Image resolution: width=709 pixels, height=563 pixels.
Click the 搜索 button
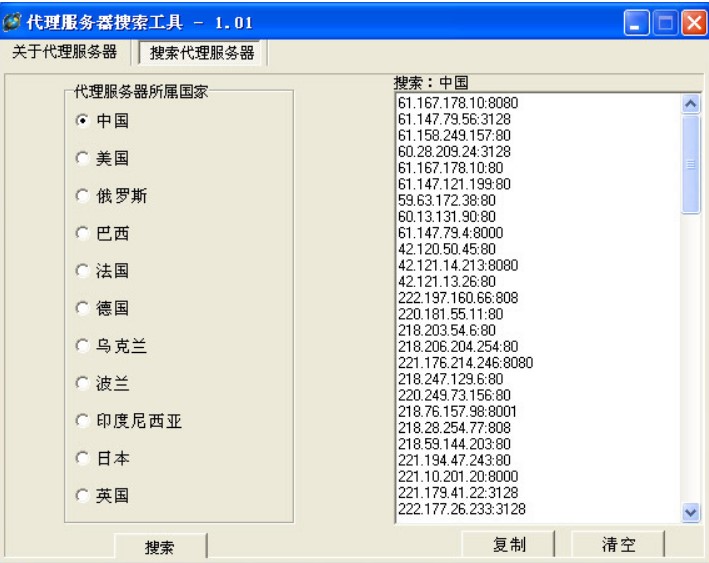tap(160, 546)
